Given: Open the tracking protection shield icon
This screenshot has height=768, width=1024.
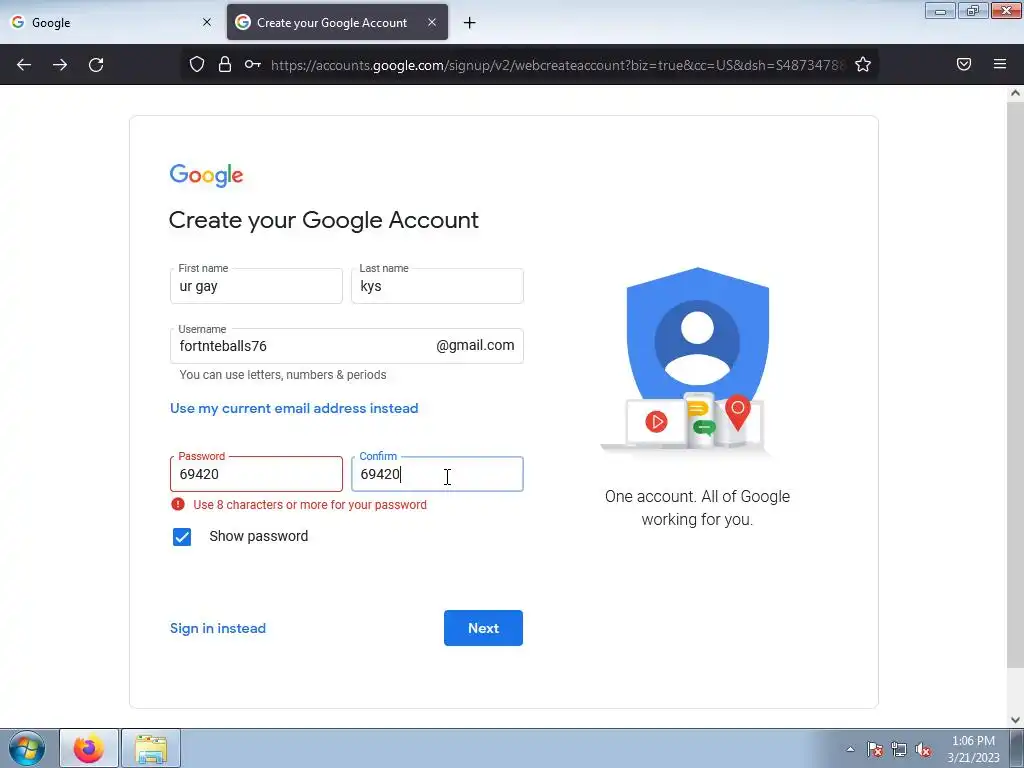Looking at the screenshot, I should [197, 64].
